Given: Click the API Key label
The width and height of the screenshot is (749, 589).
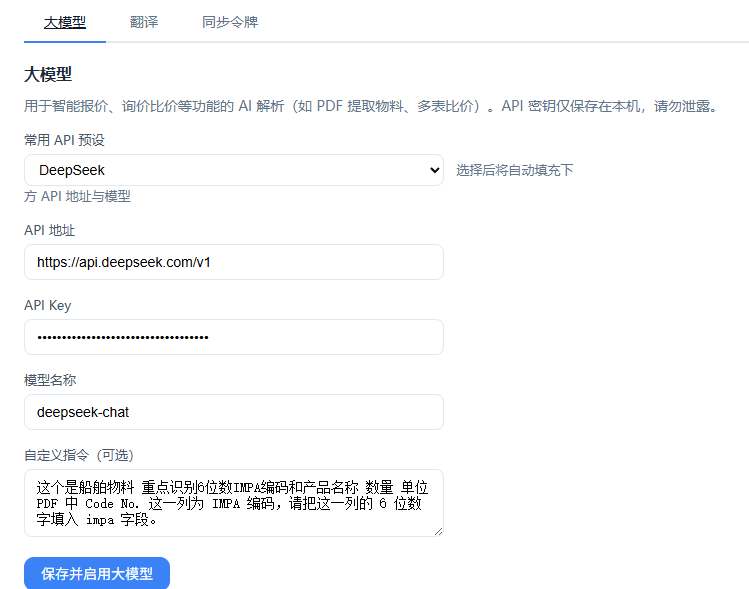Looking at the screenshot, I should 48,305.
